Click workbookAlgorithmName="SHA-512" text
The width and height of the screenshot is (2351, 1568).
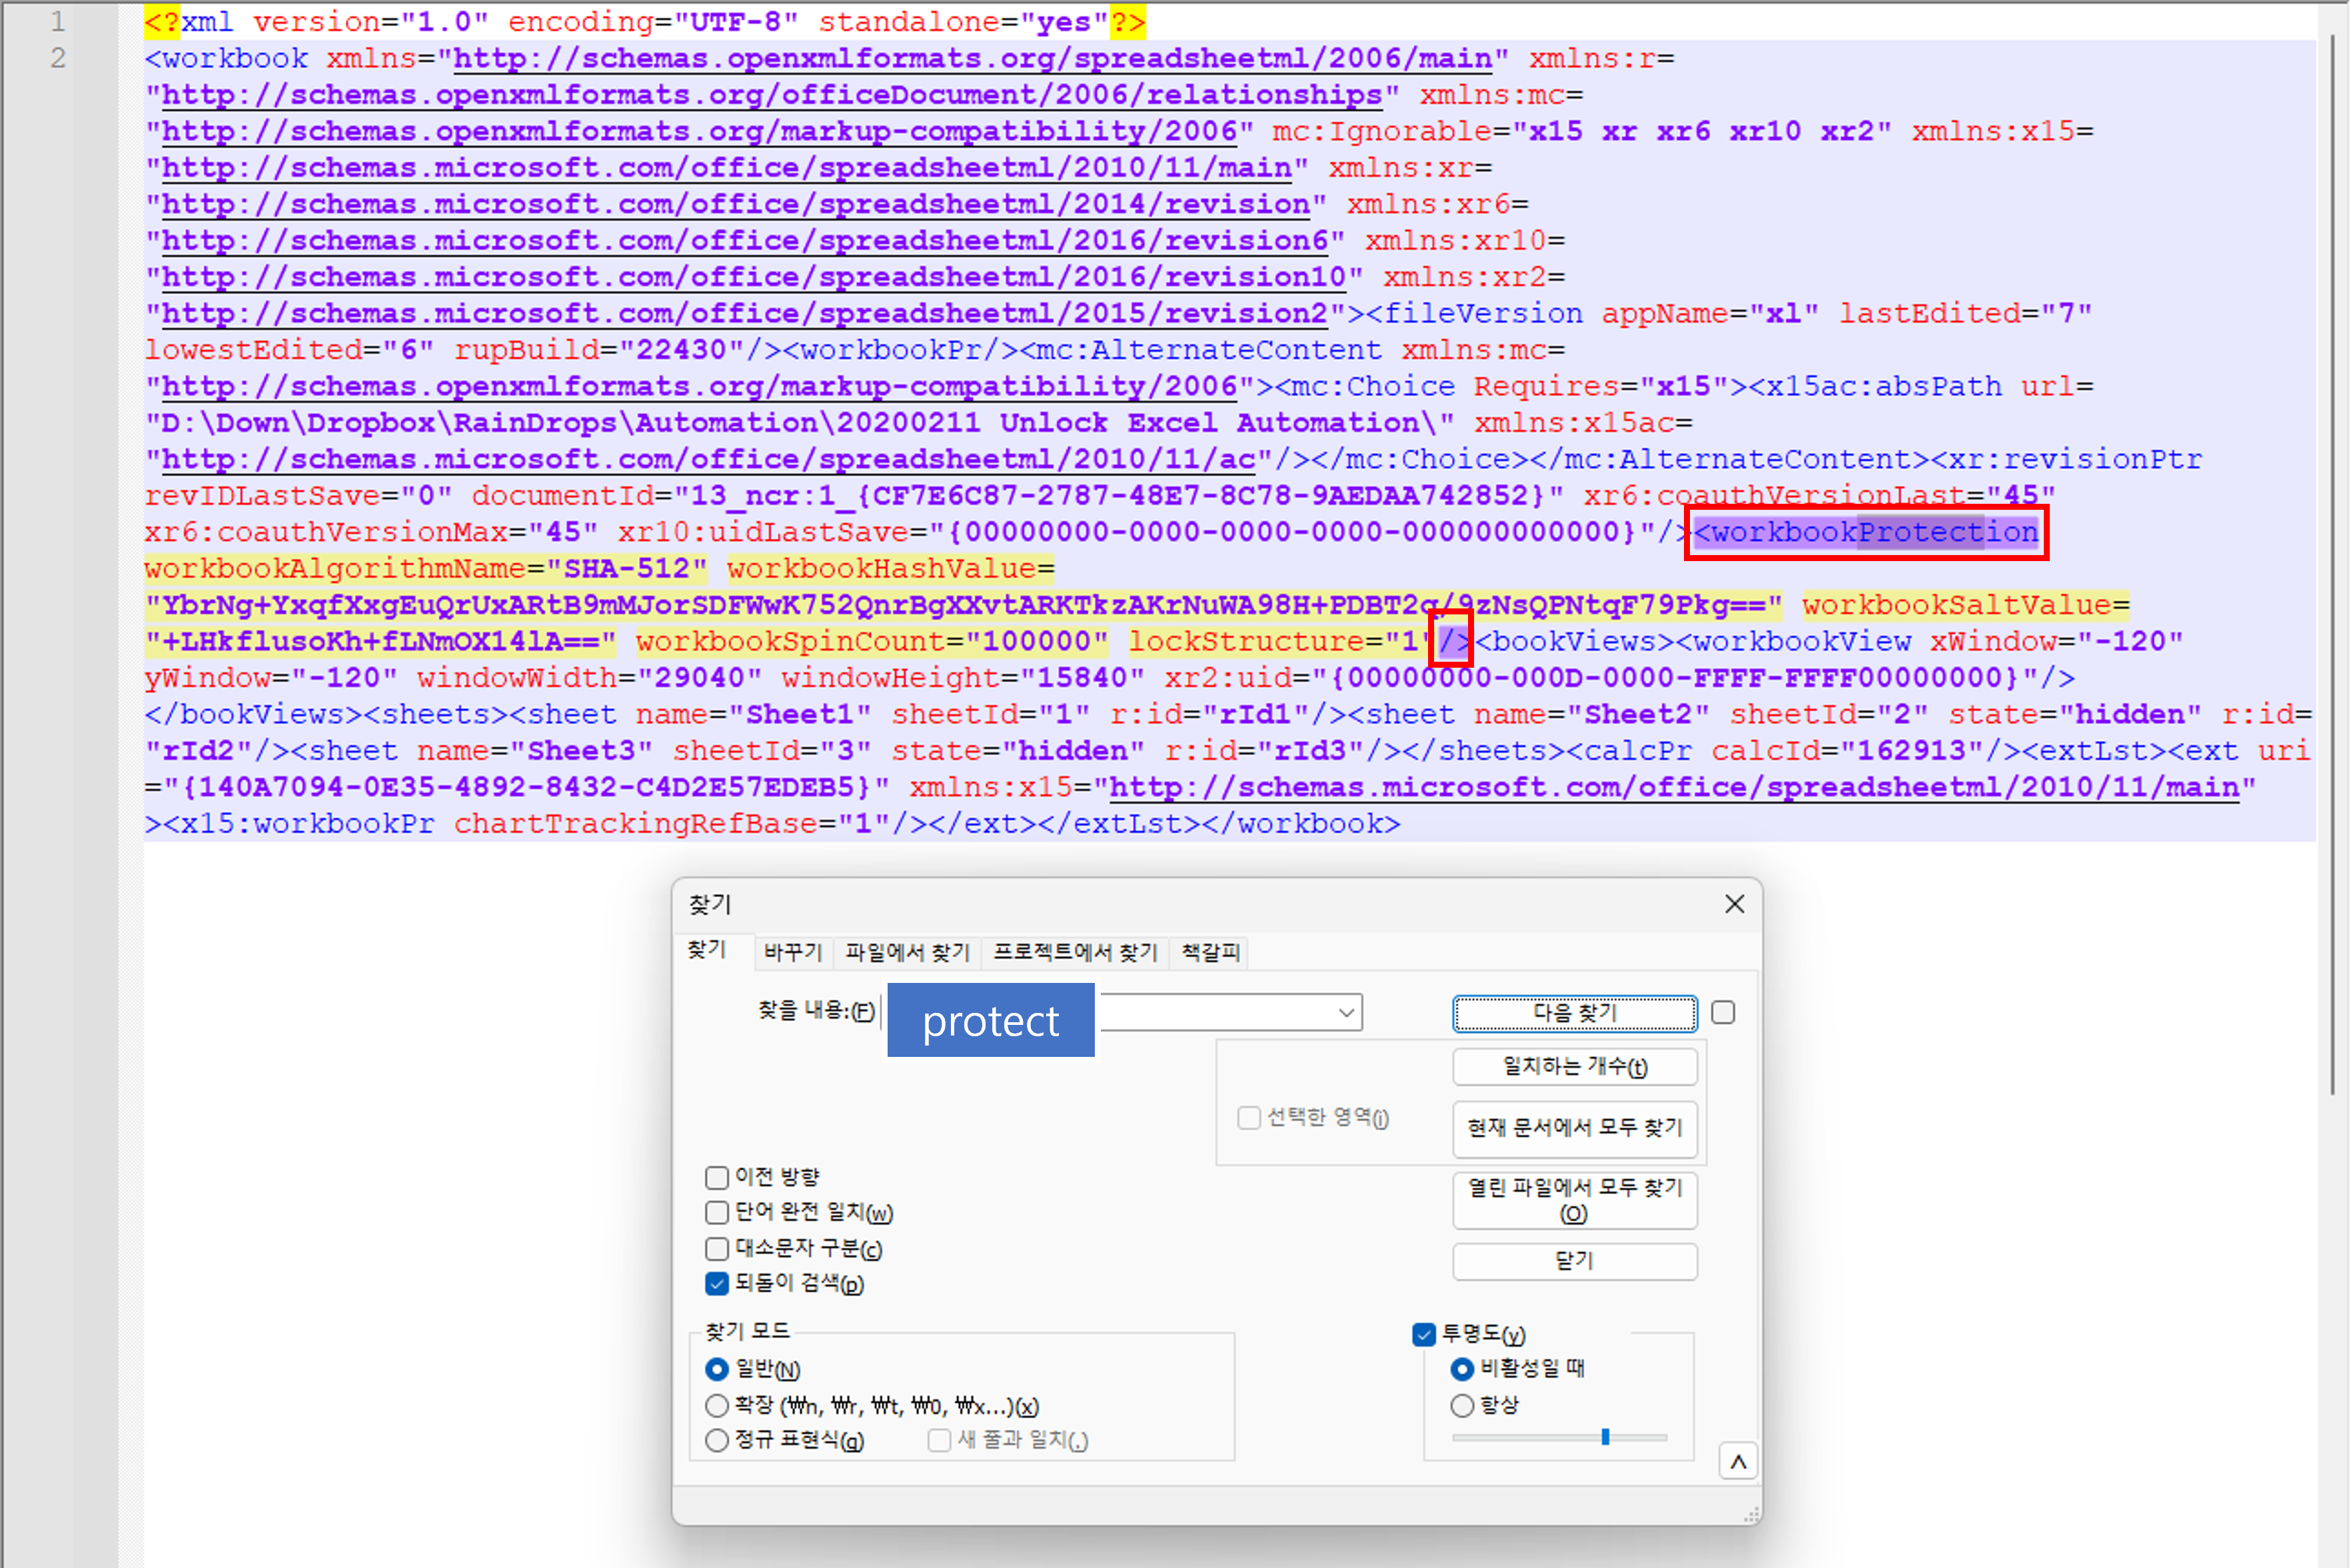click(426, 569)
